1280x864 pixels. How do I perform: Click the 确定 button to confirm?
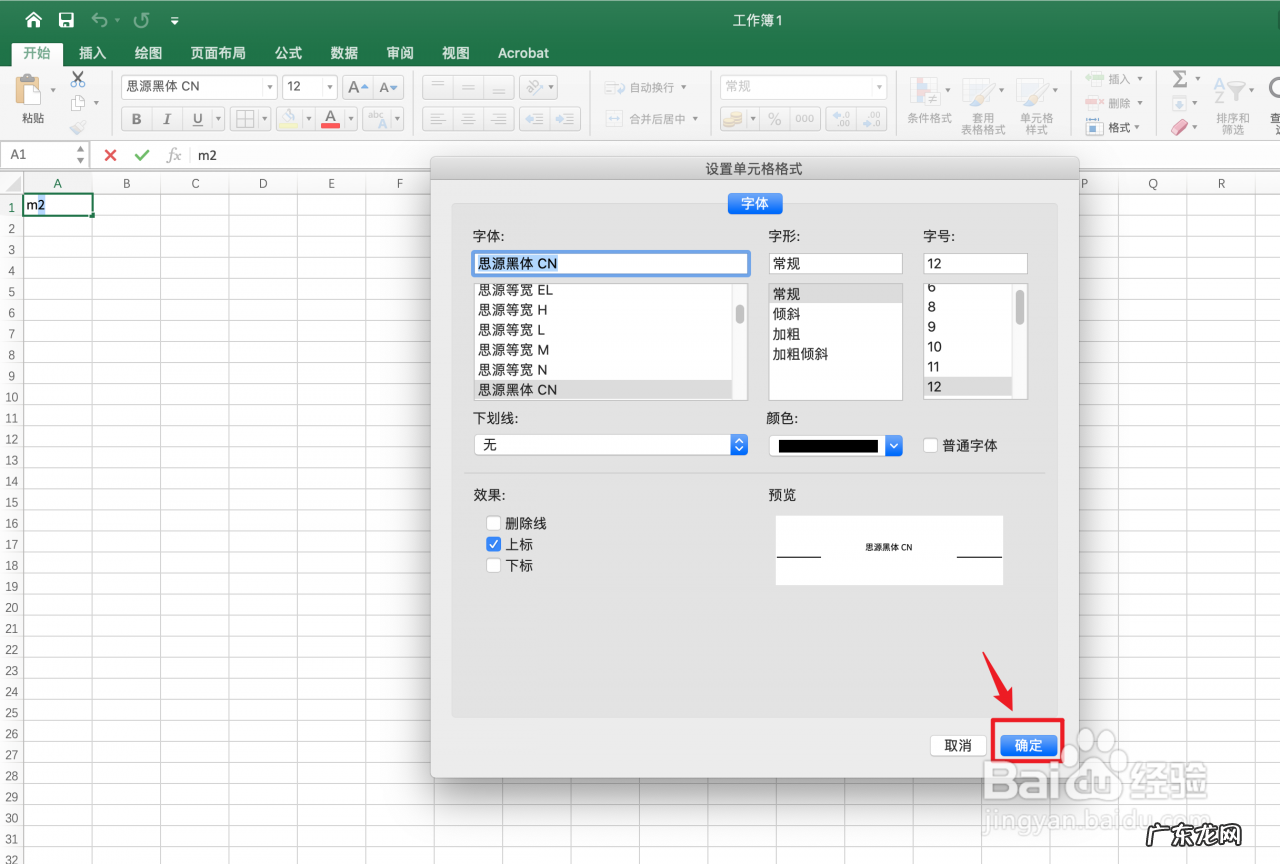[x=1028, y=744]
